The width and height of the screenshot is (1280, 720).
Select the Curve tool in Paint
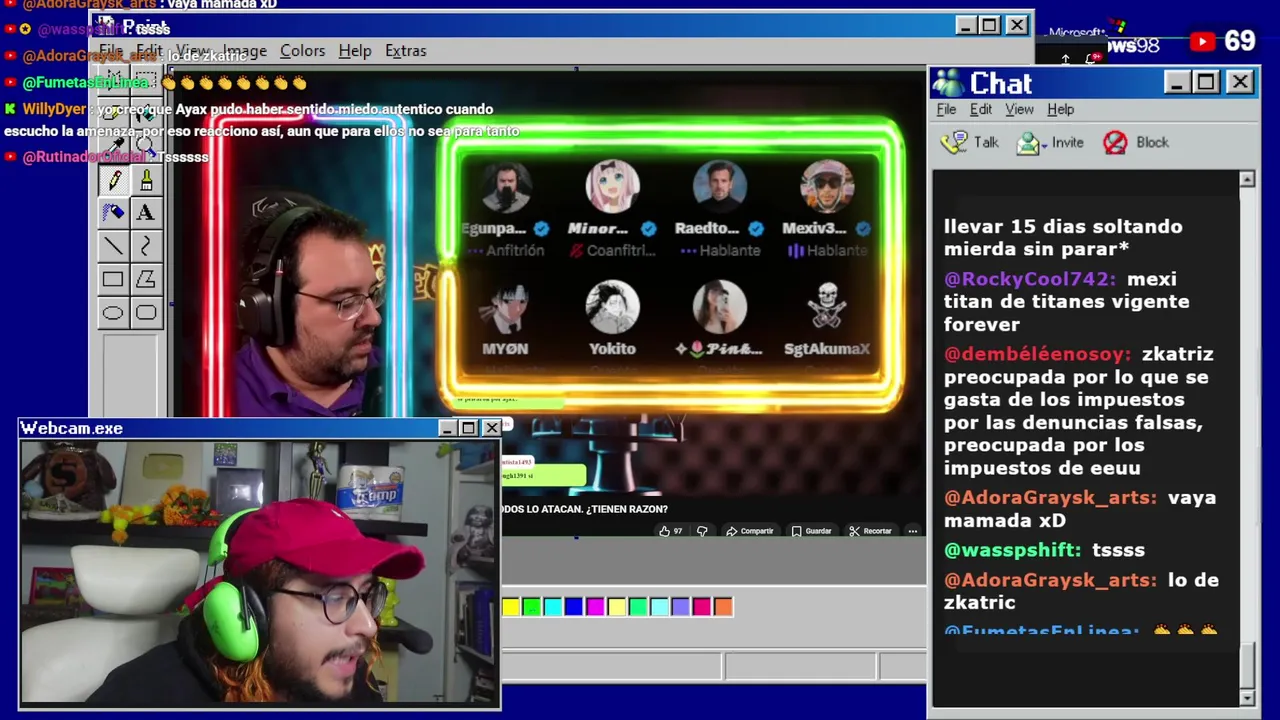146,246
